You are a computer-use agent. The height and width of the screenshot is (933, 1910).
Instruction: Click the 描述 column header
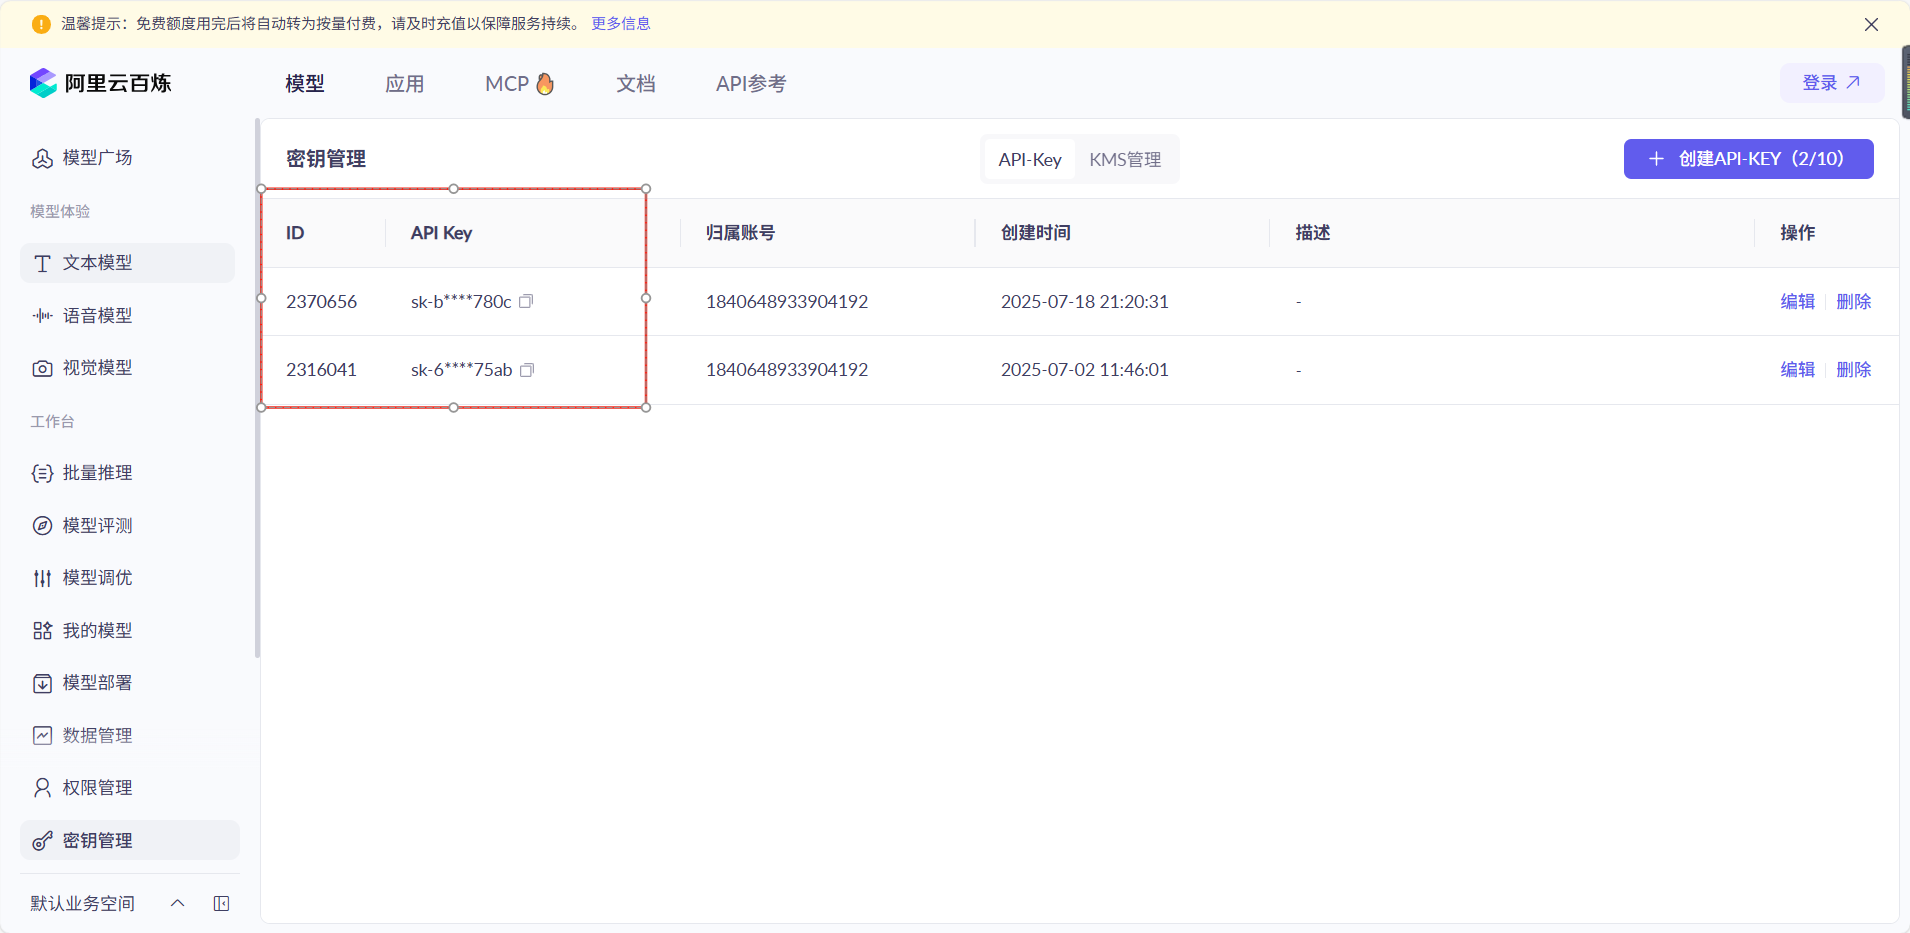point(1313,233)
